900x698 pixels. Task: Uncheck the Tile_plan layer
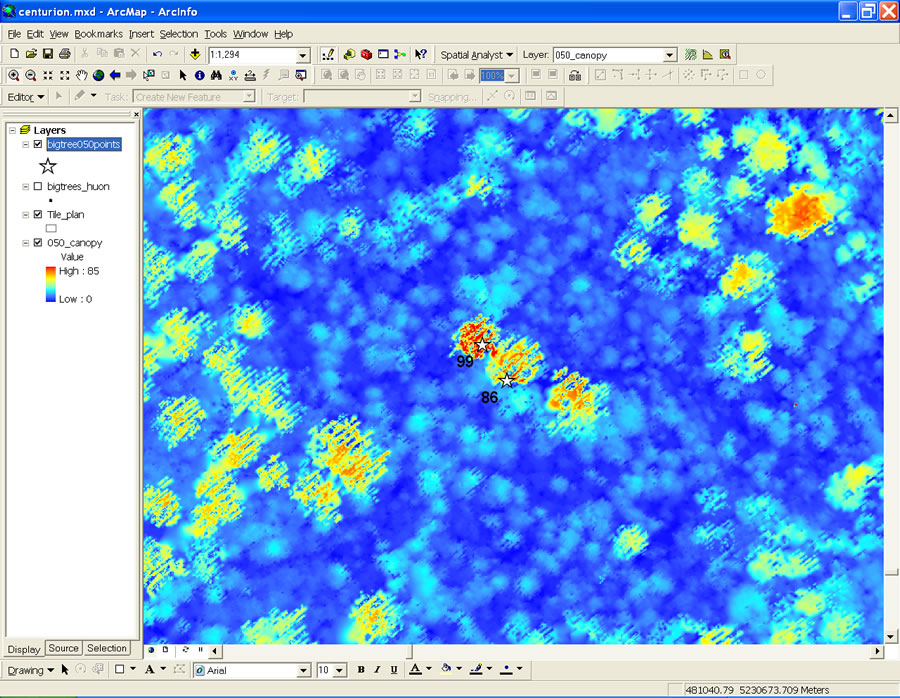click(38, 214)
